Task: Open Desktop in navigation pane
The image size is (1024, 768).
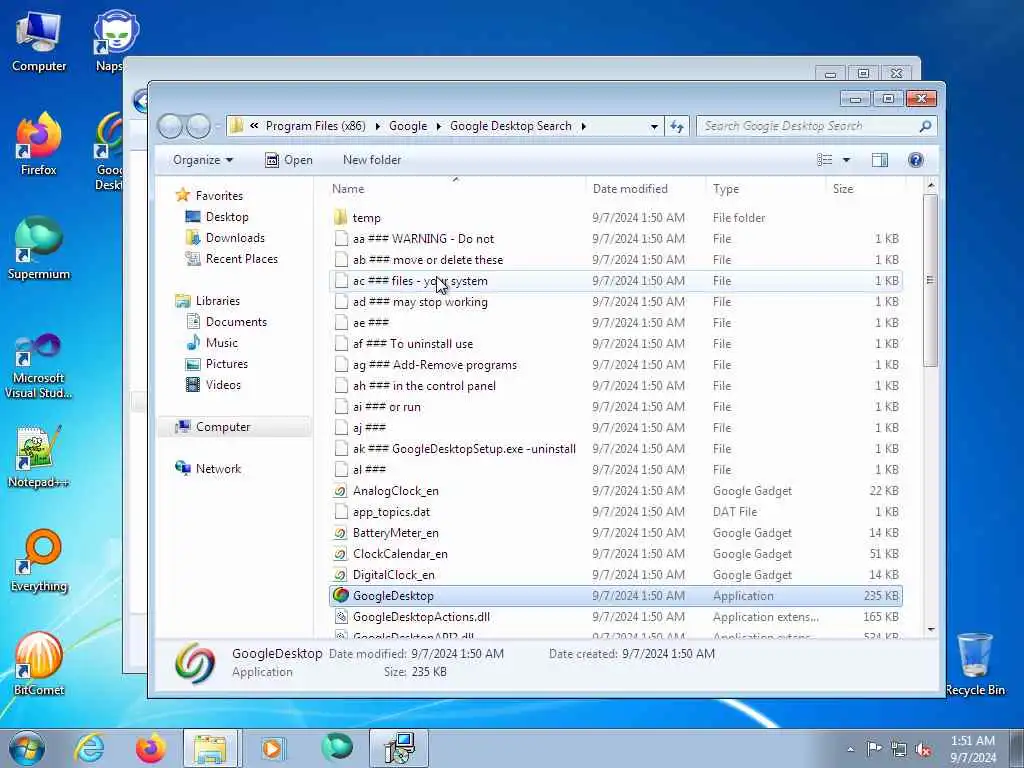Action: [217, 217]
